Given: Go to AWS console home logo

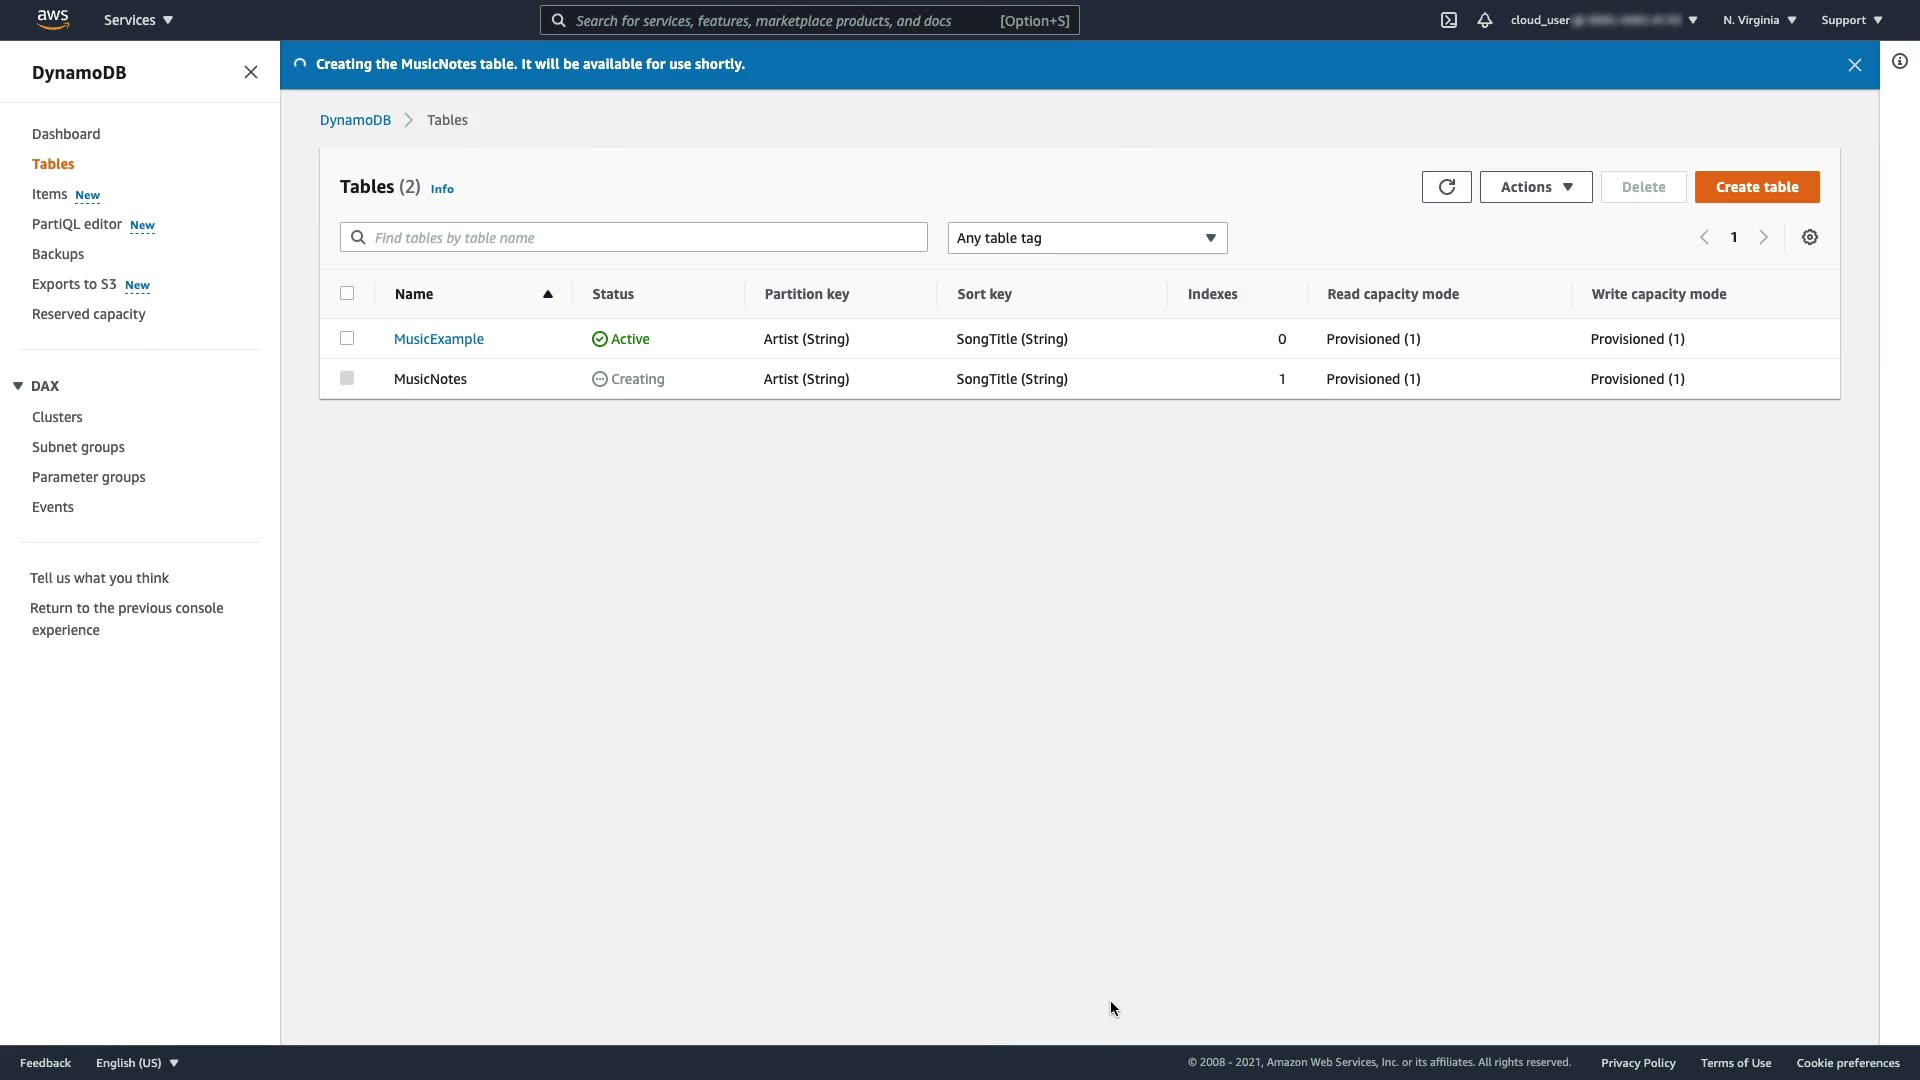Looking at the screenshot, I should (x=52, y=19).
